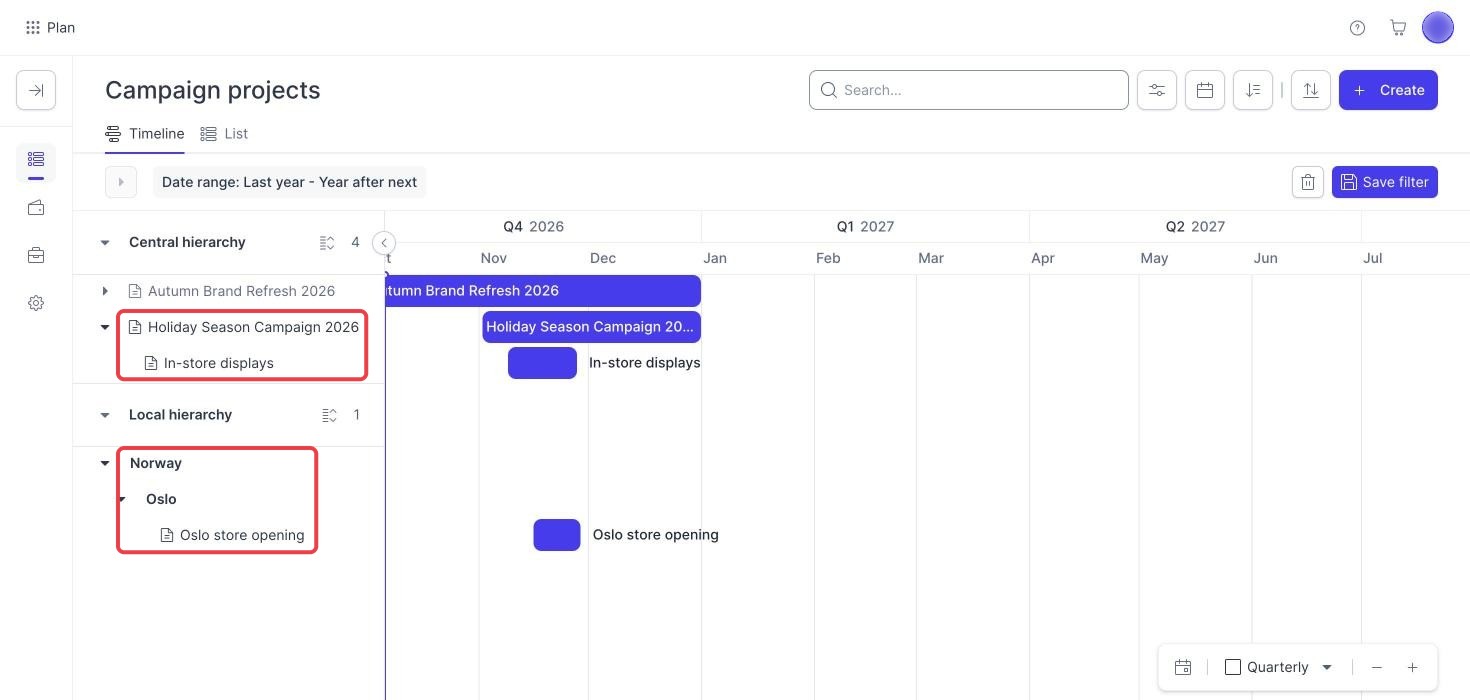The image size is (1470, 700).
Task: Click the Campaign projects page title
Action: (x=213, y=90)
